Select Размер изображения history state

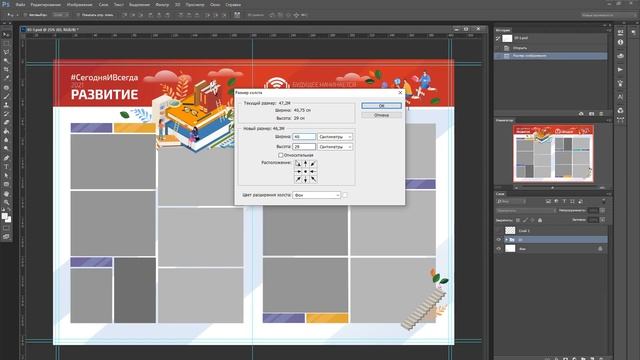coord(550,56)
